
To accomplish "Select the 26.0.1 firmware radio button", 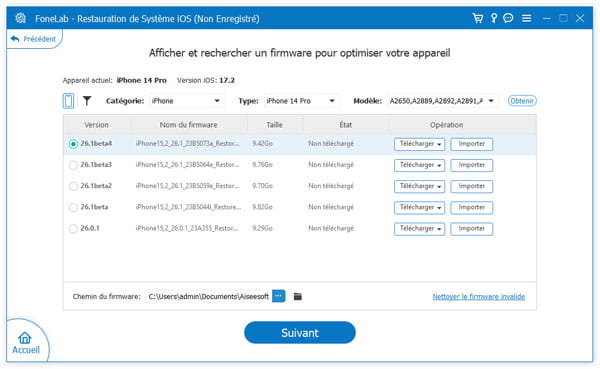I will 73,229.
